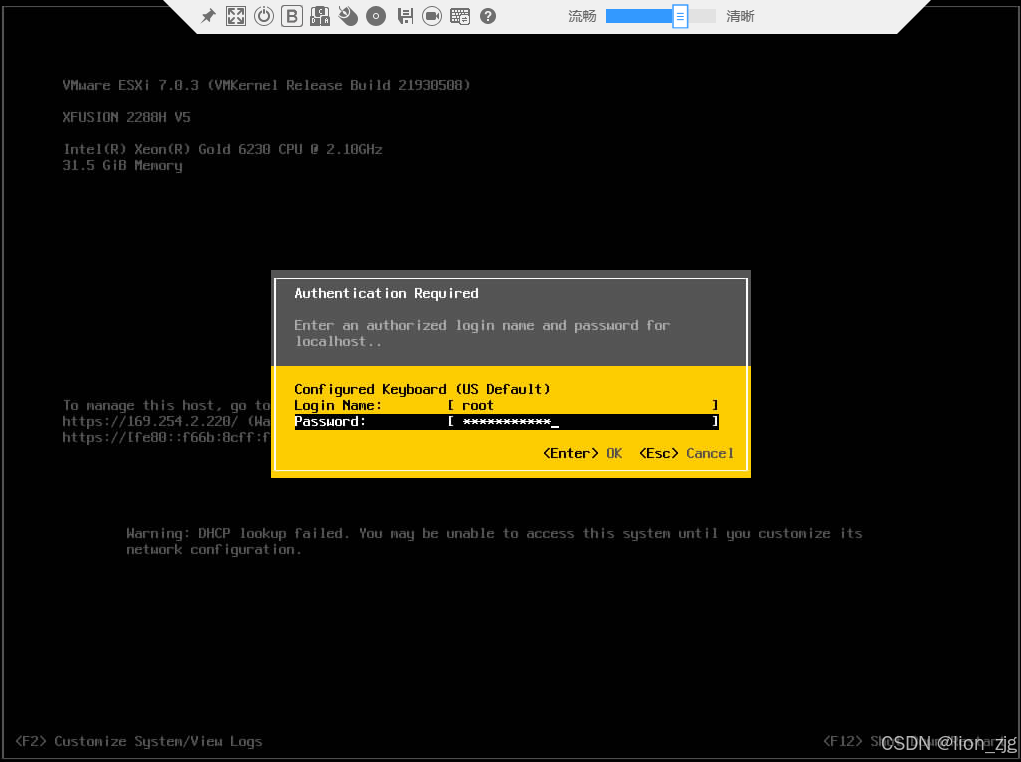Click the VMware ESXi 7.0.3 version line
The width and height of the screenshot is (1021, 762).
(x=266, y=85)
